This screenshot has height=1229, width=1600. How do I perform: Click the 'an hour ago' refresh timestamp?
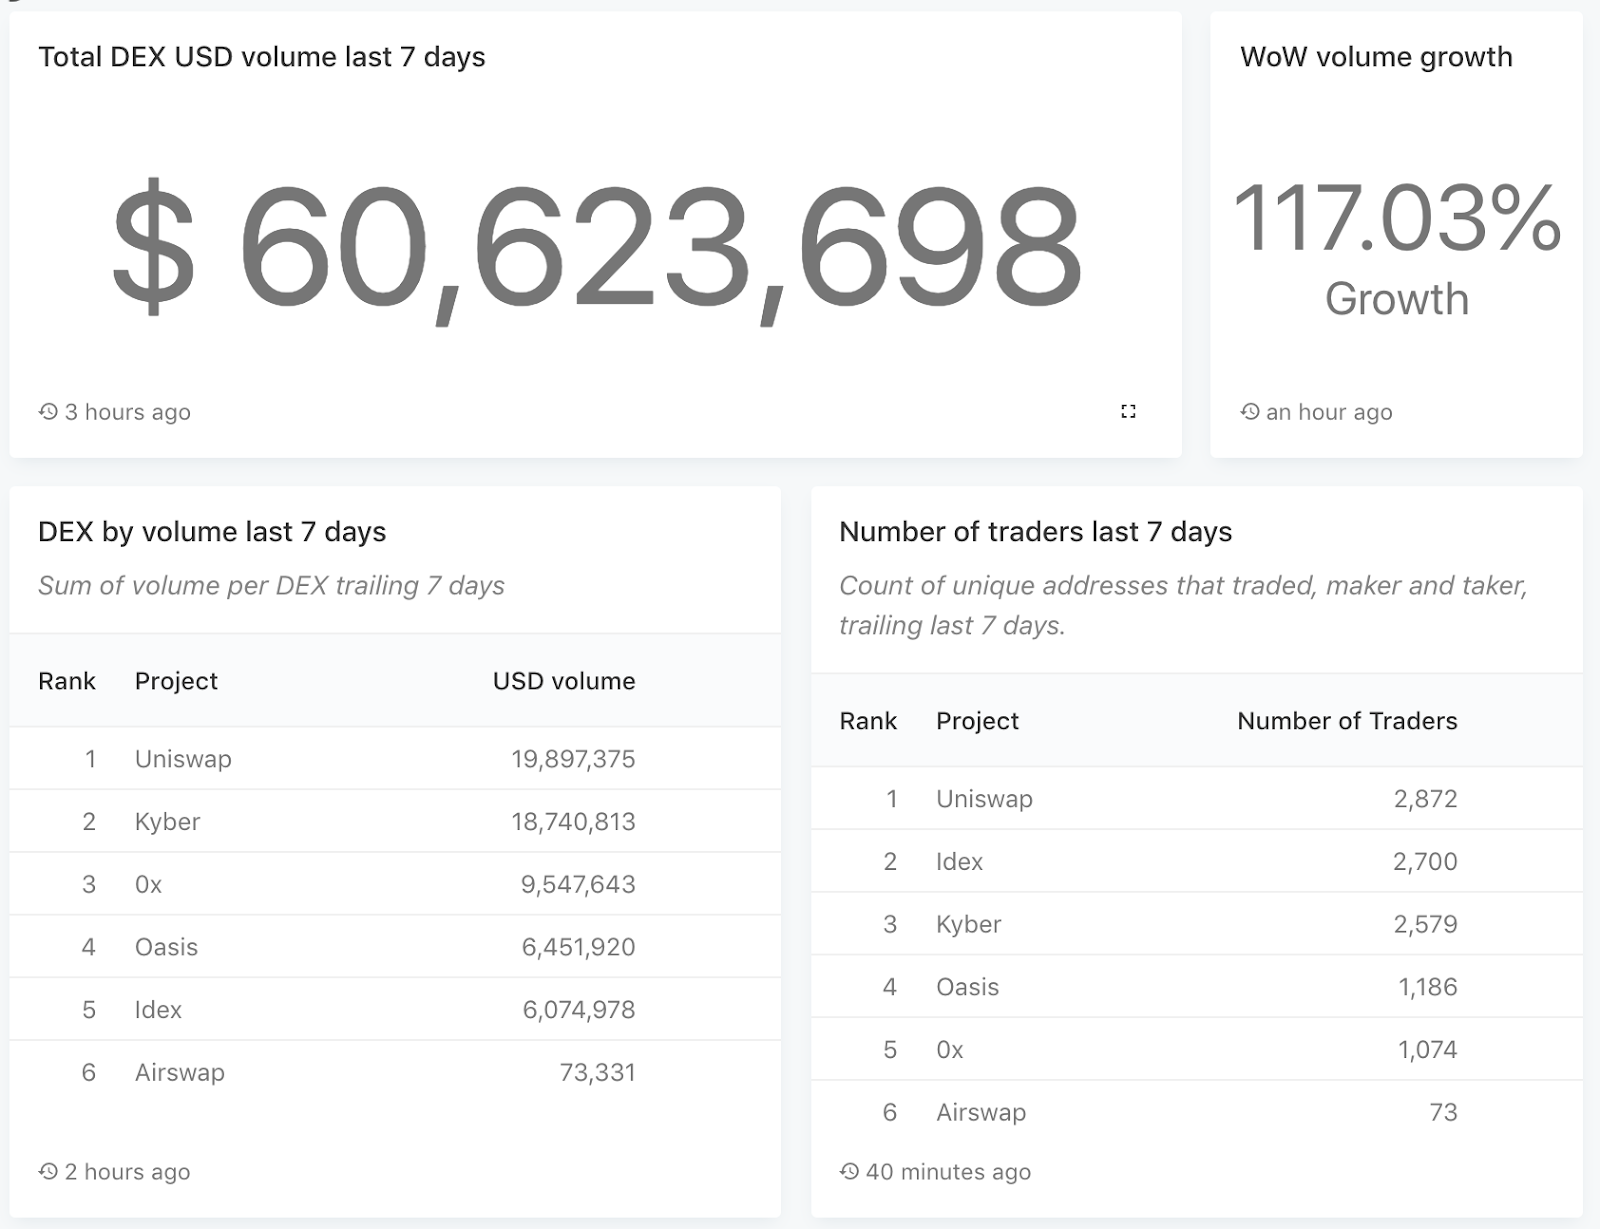point(1329,412)
